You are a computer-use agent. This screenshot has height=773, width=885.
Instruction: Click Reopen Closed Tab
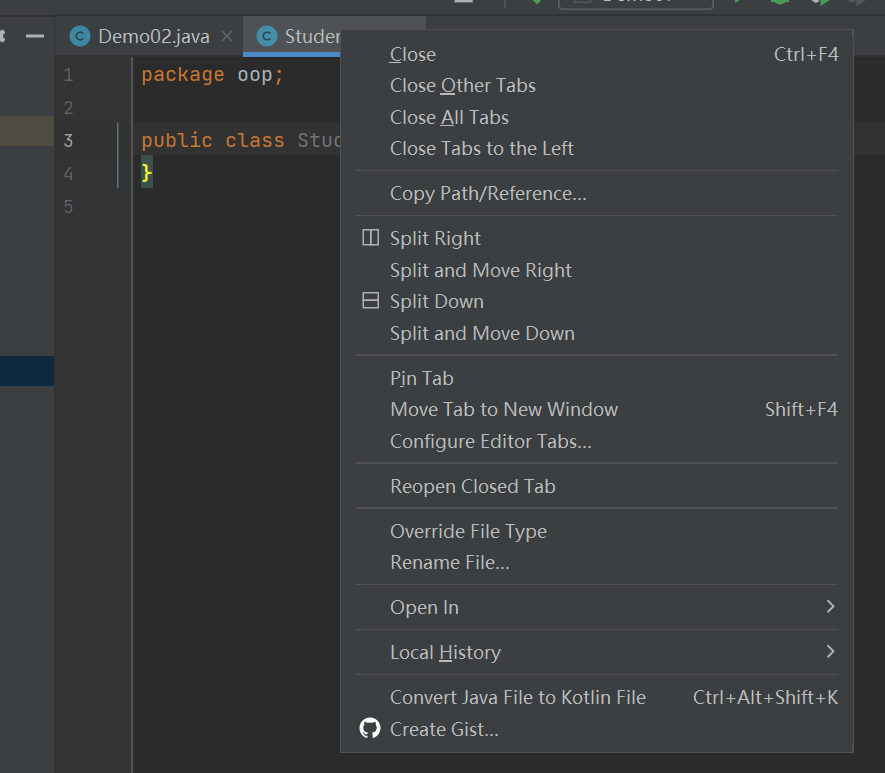click(473, 486)
